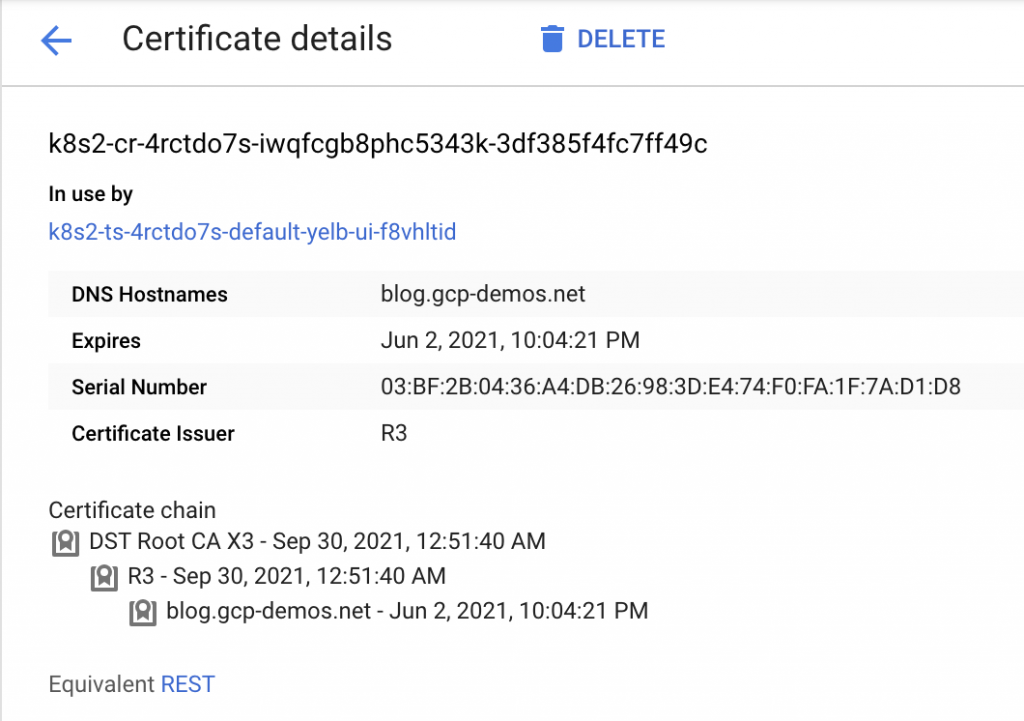
Task: Click the back arrow icon
Action: [x=56, y=40]
